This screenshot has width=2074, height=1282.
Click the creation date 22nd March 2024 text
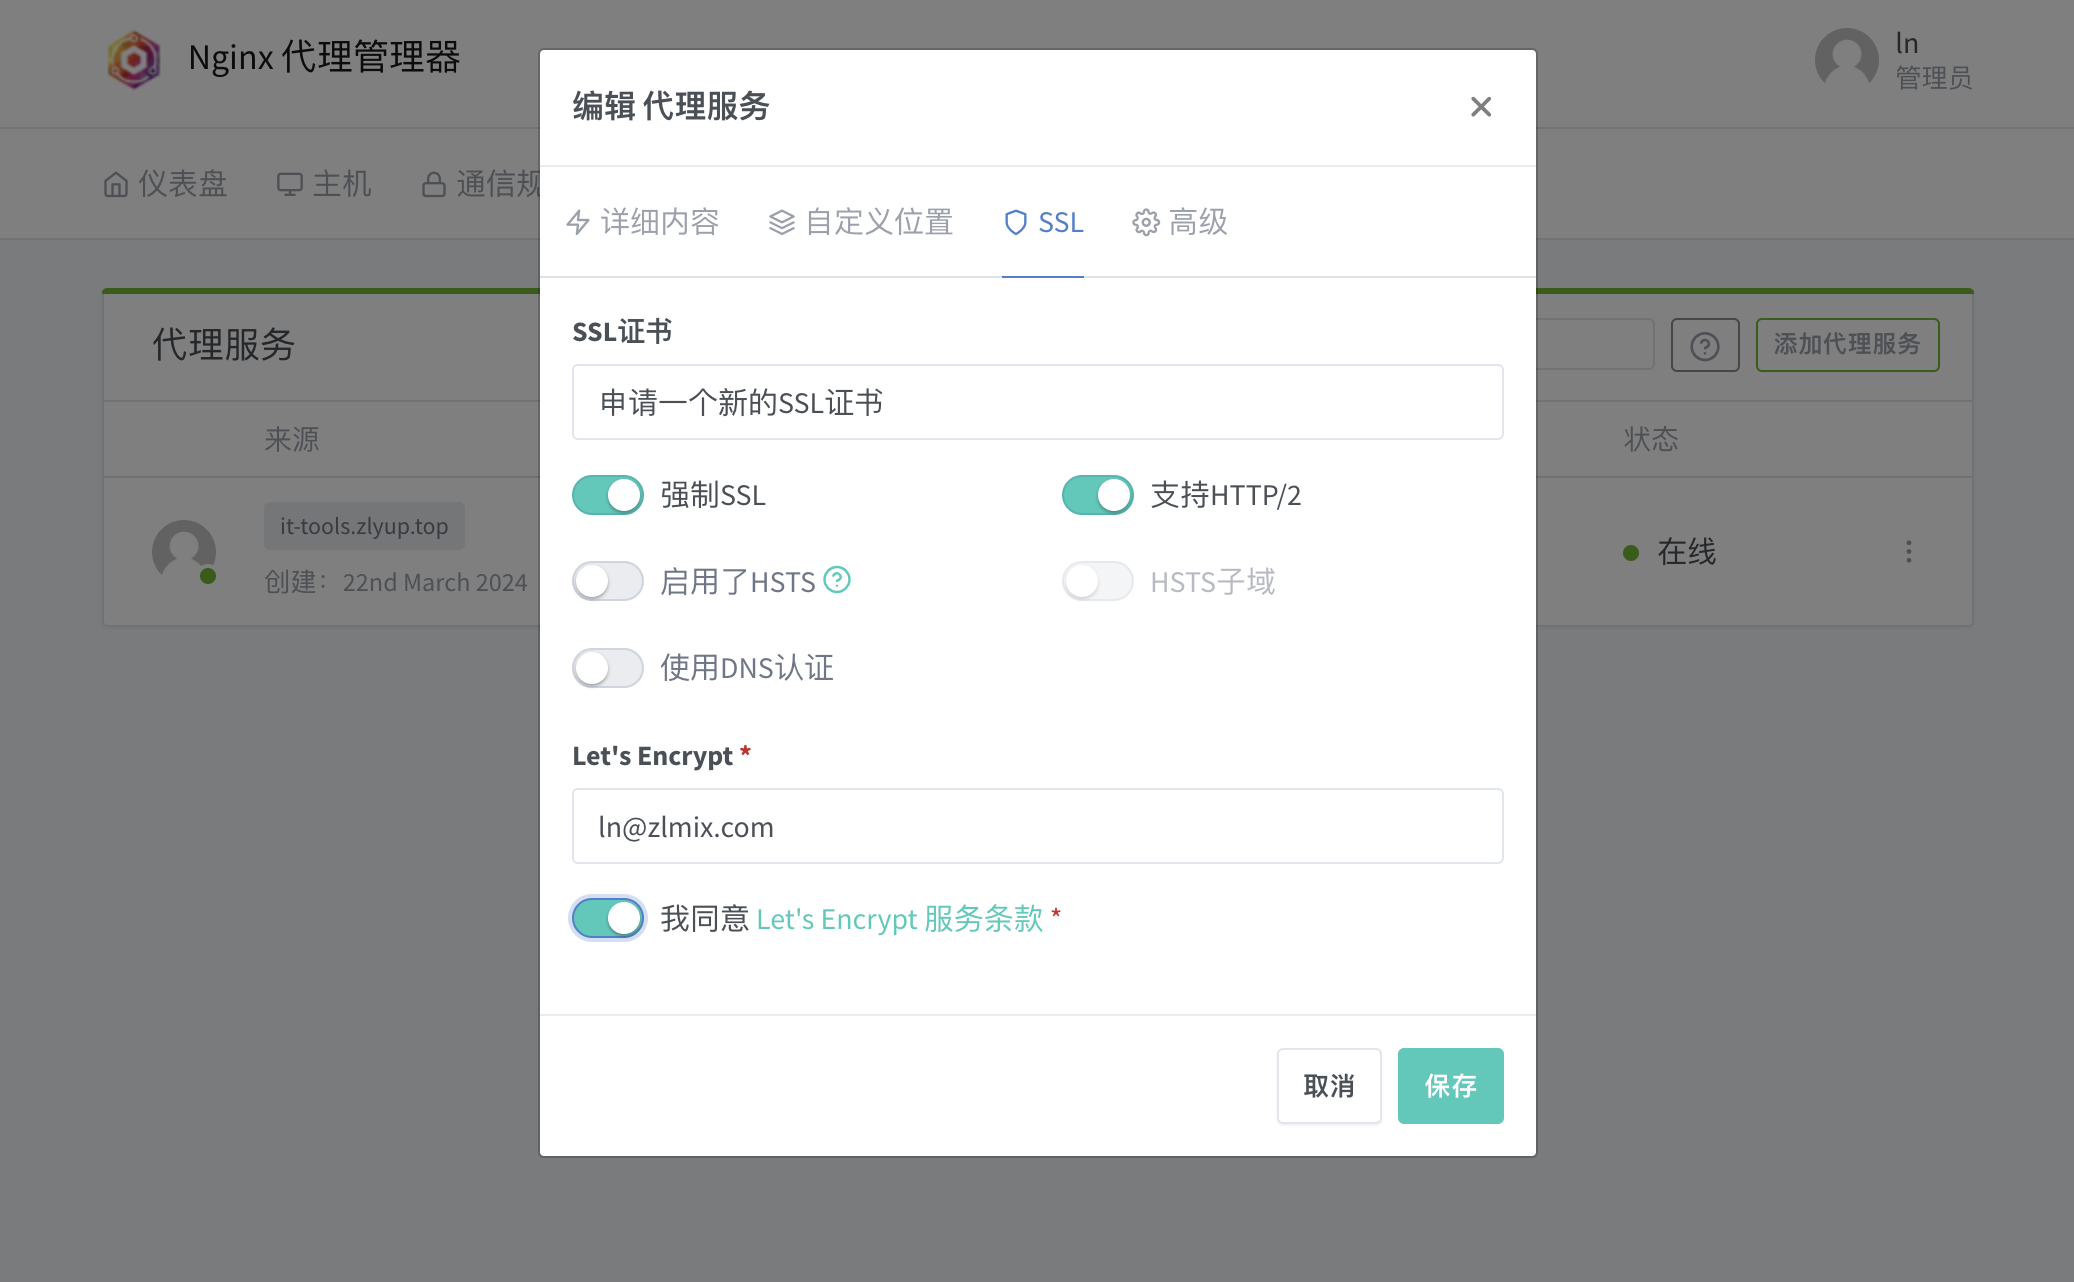pyautogui.click(x=435, y=582)
